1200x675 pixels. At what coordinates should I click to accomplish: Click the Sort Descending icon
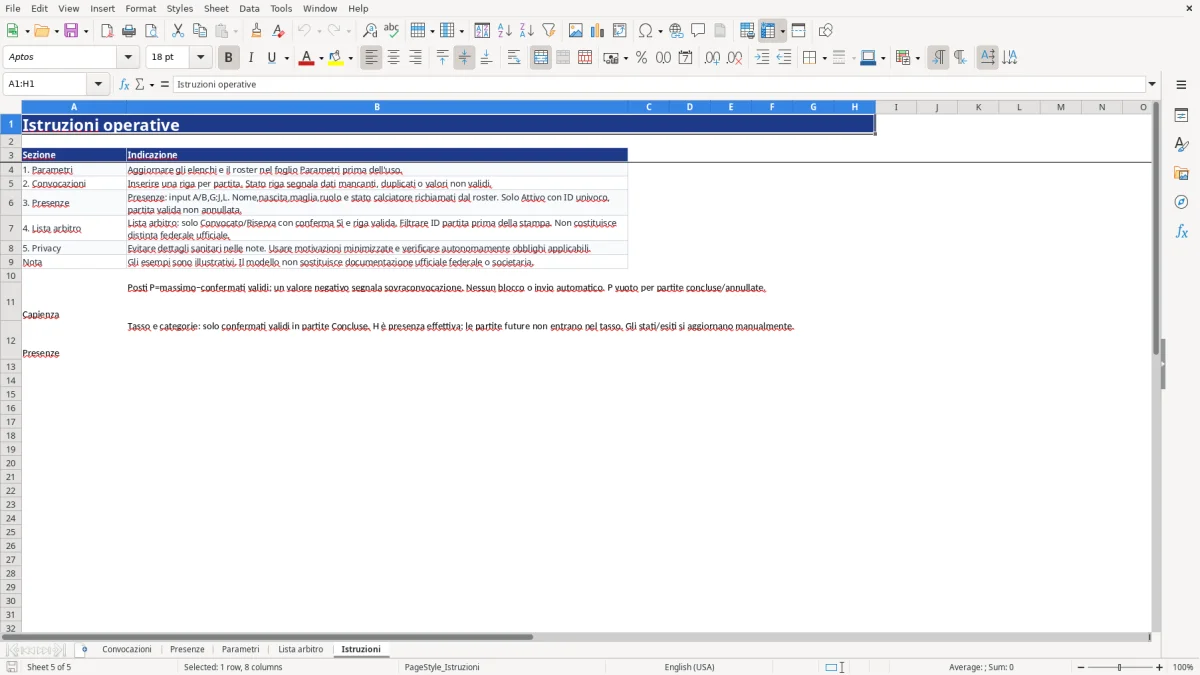(x=527, y=31)
